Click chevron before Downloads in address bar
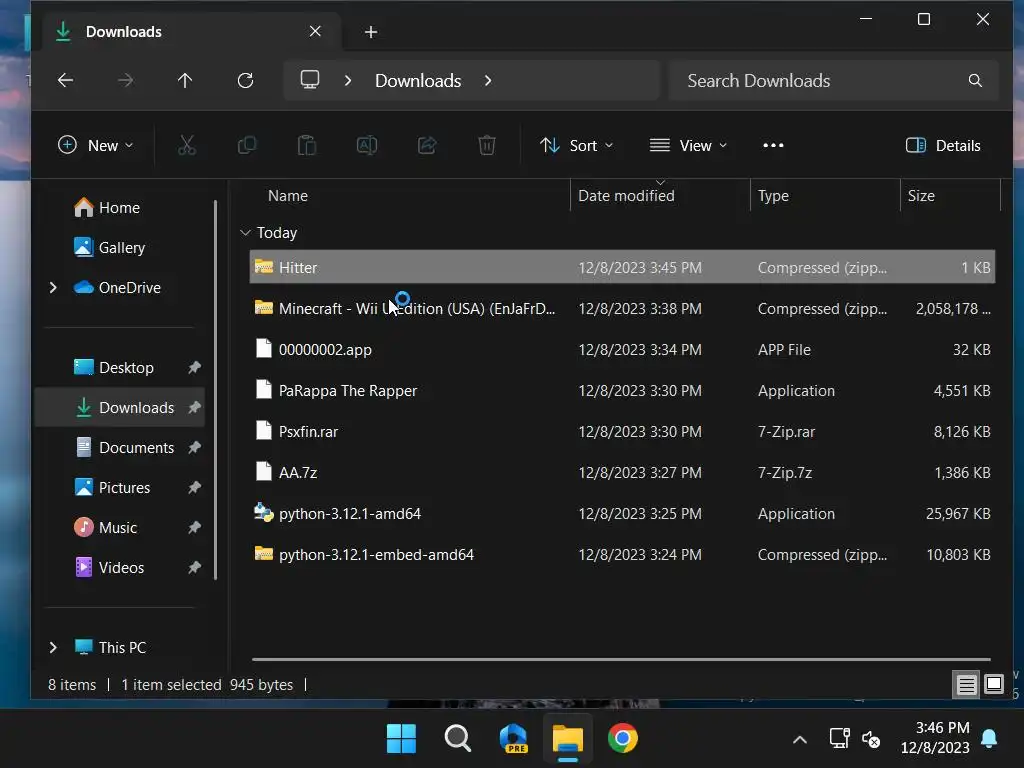The height and width of the screenshot is (768, 1024). coord(348,80)
